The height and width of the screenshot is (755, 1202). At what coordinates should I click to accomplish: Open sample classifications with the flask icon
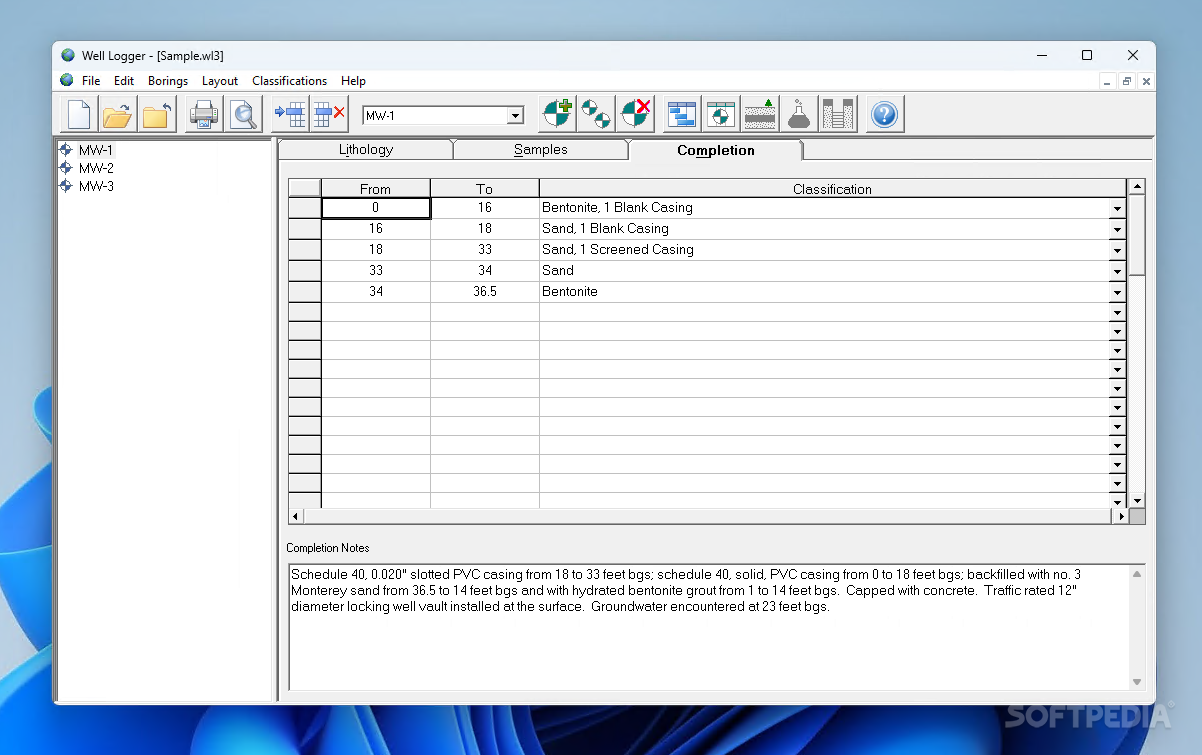point(798,115)
